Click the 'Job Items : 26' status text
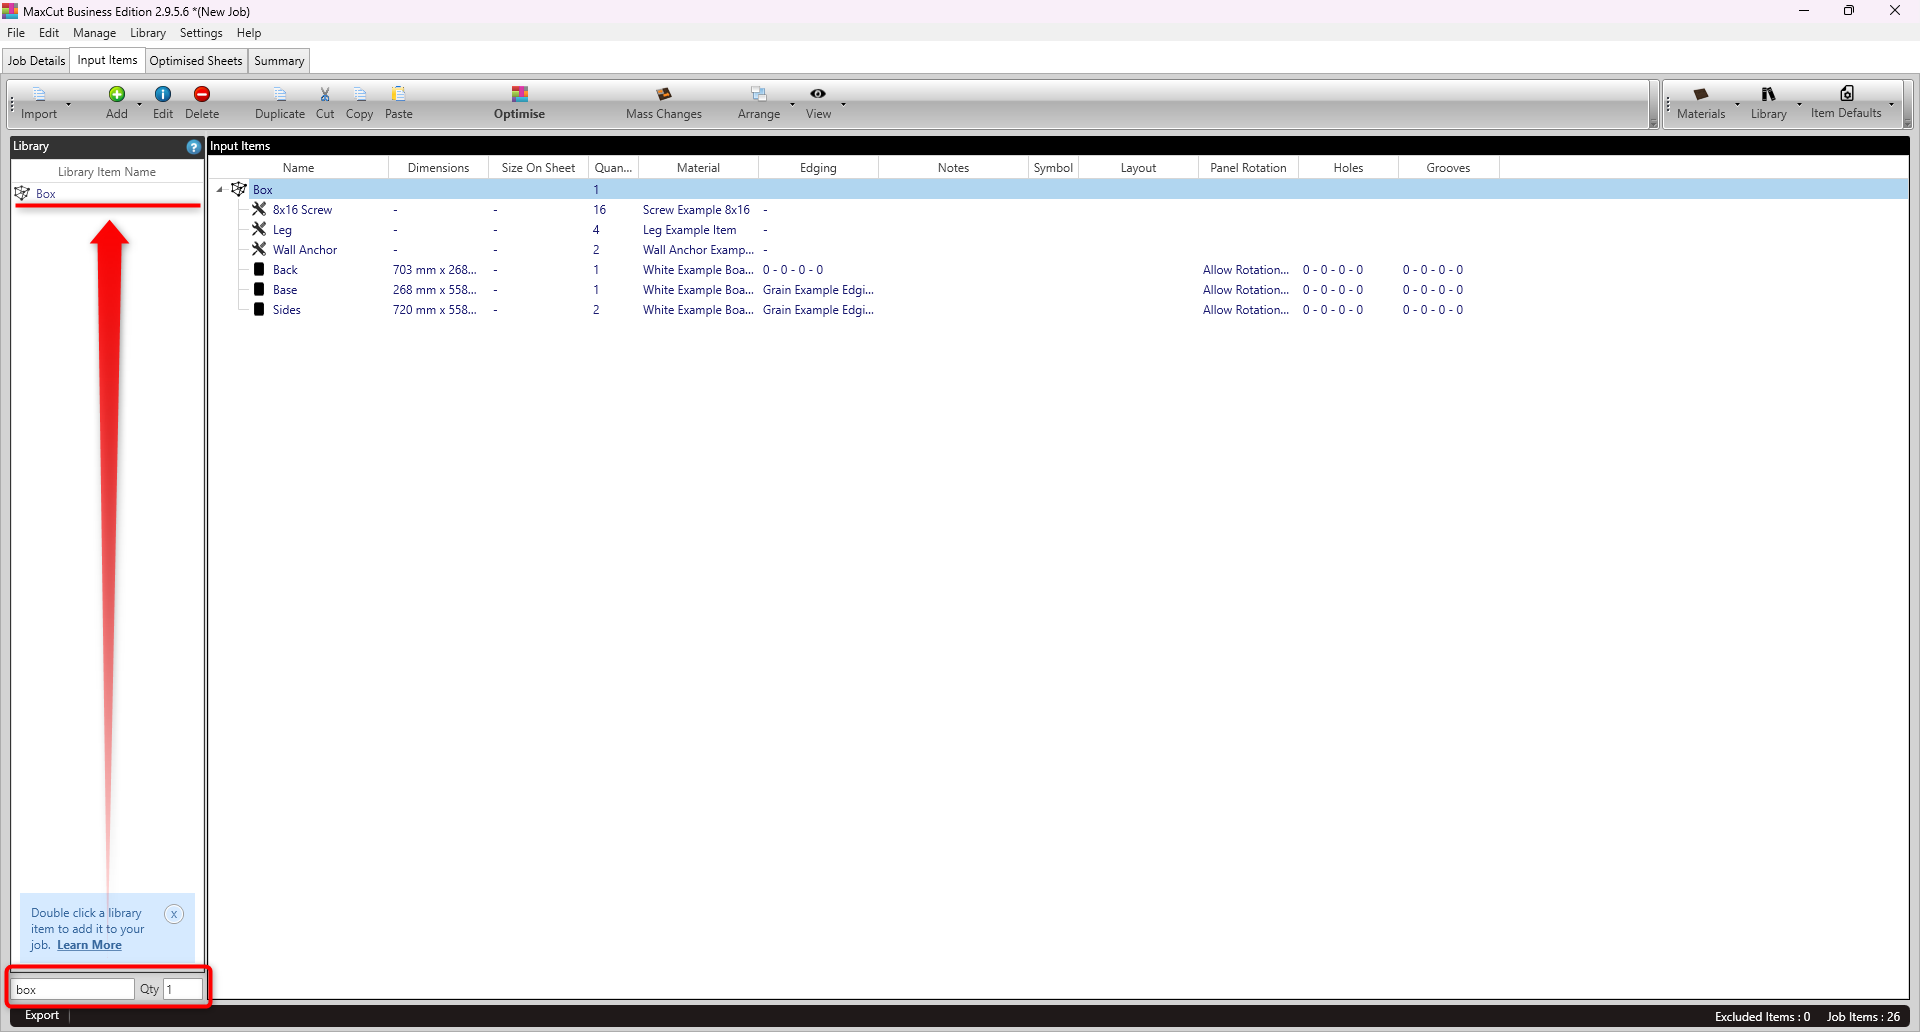The image size is (1920, 1032). tap(1863, 1017)
